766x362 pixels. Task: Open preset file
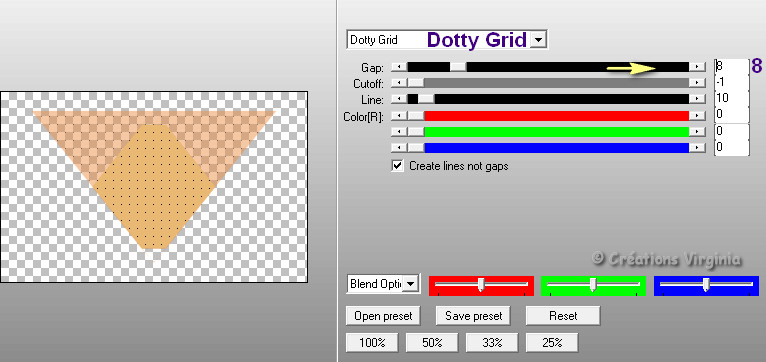click(383, 316)
